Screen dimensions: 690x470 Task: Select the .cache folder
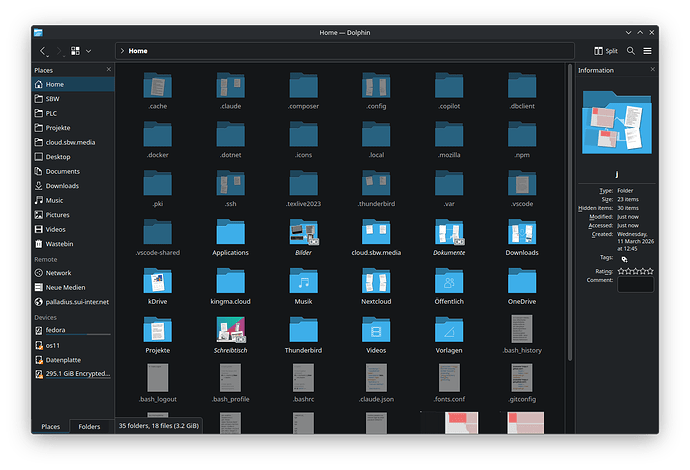tap(158, 91)
